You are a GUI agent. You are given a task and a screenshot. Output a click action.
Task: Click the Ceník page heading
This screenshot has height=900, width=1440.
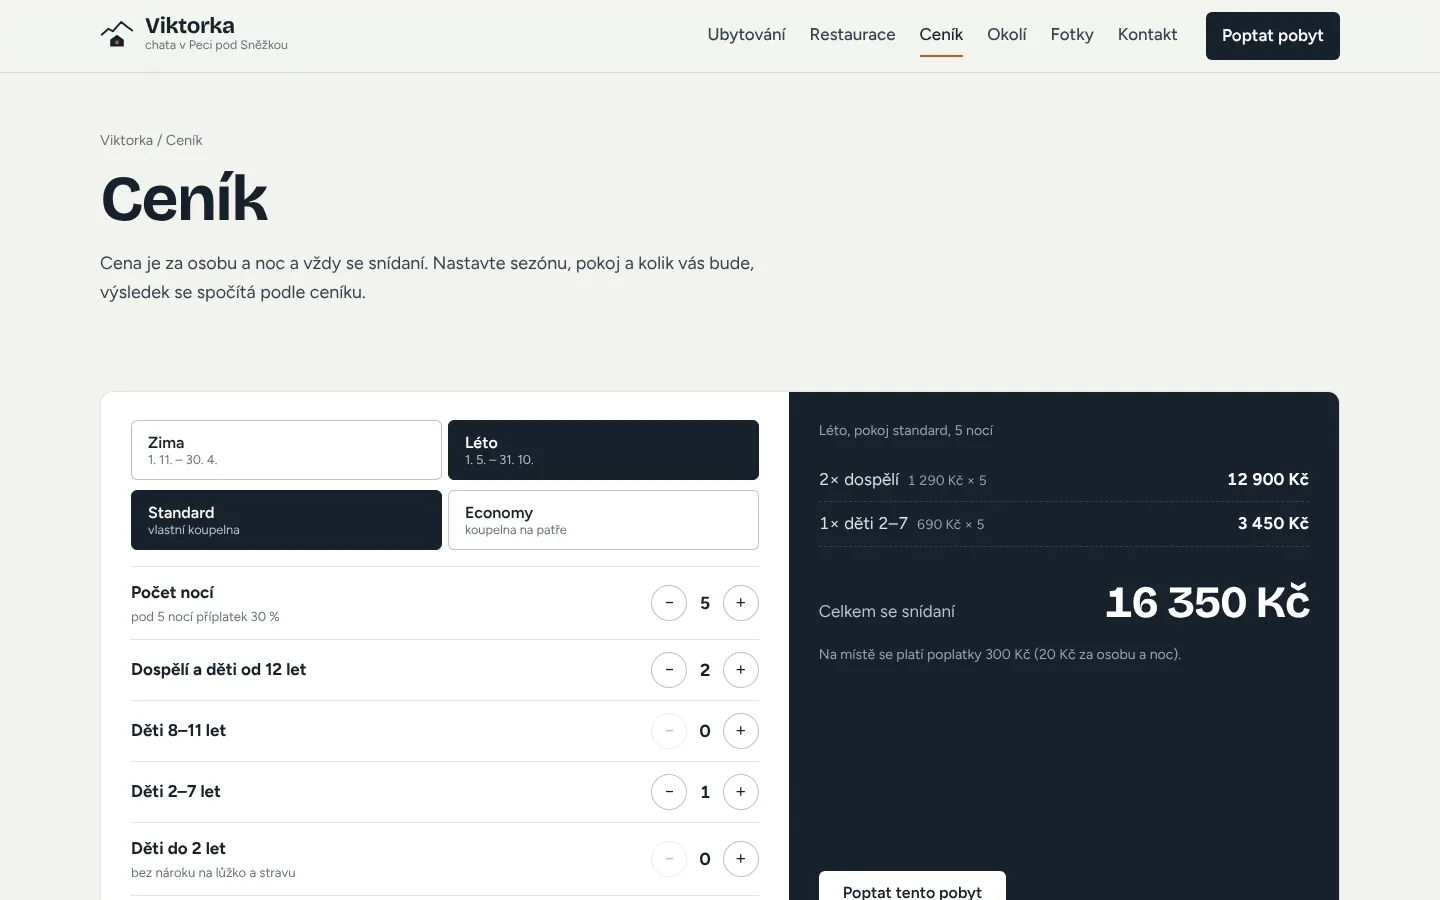tap(185, 198)
